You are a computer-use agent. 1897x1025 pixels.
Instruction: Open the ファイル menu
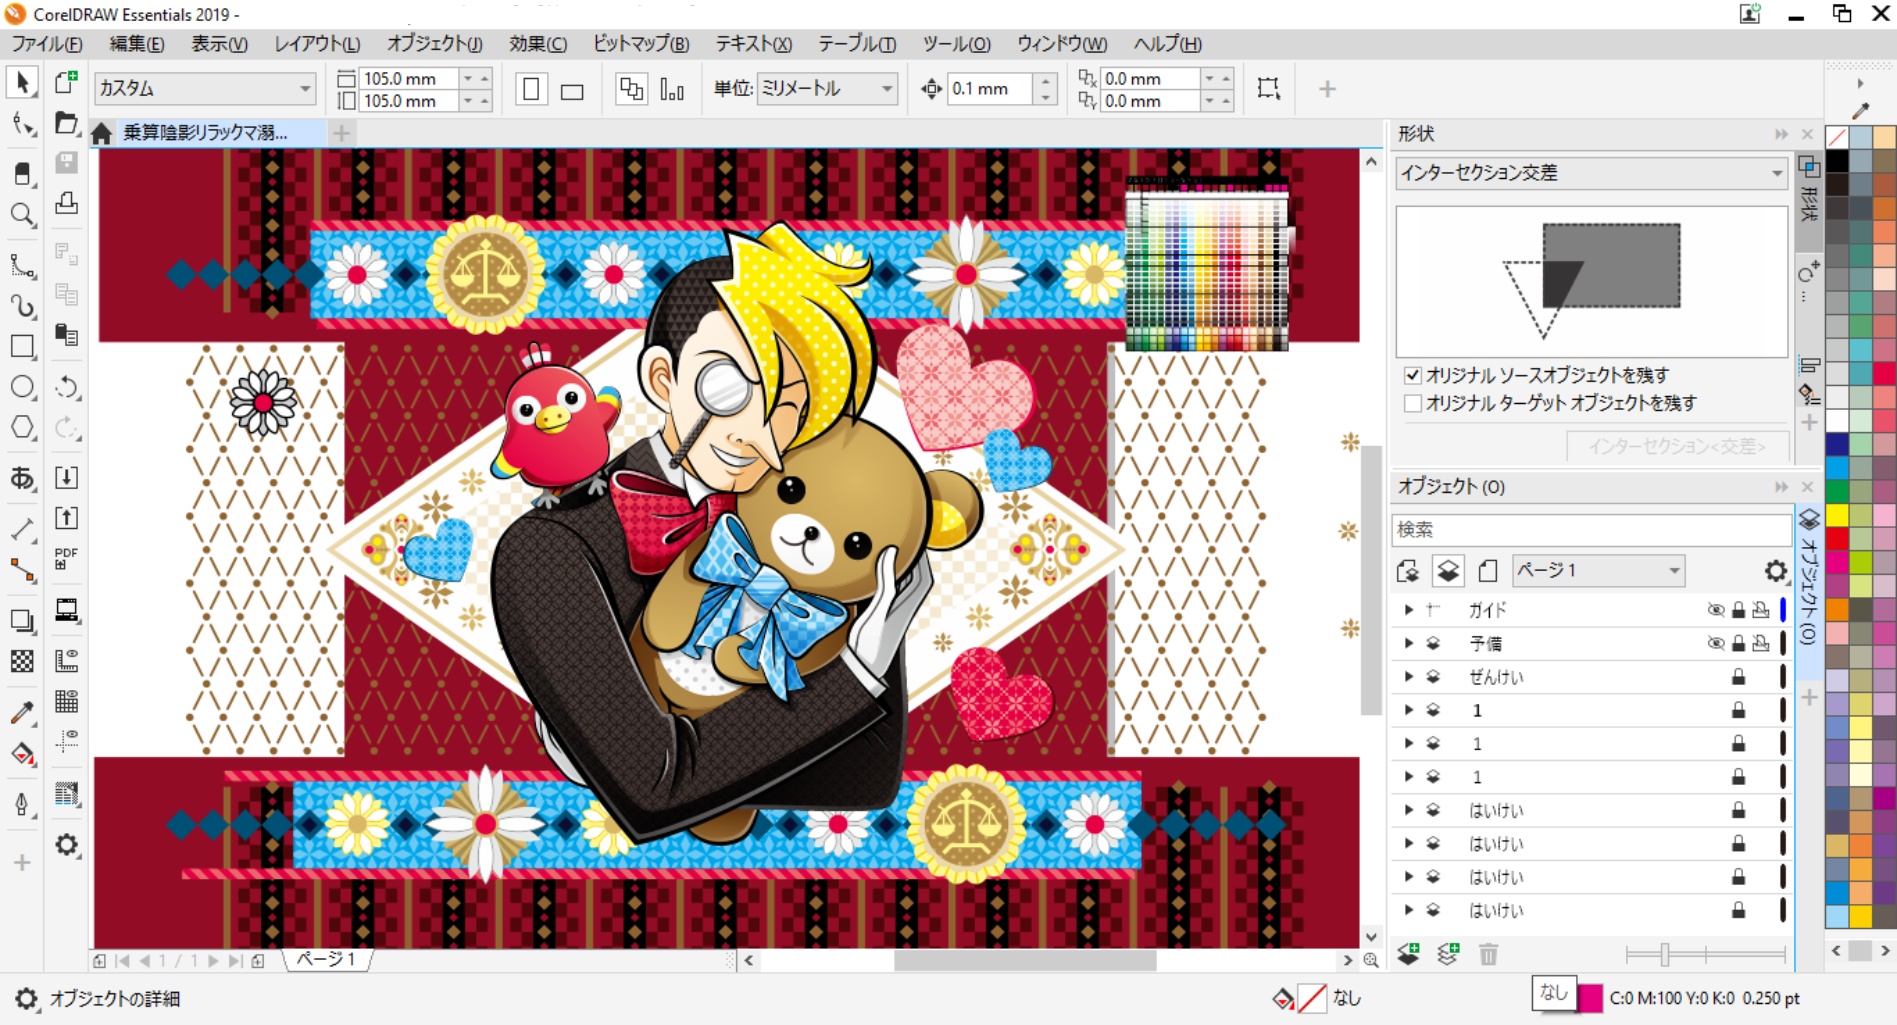tap(47, 44)
